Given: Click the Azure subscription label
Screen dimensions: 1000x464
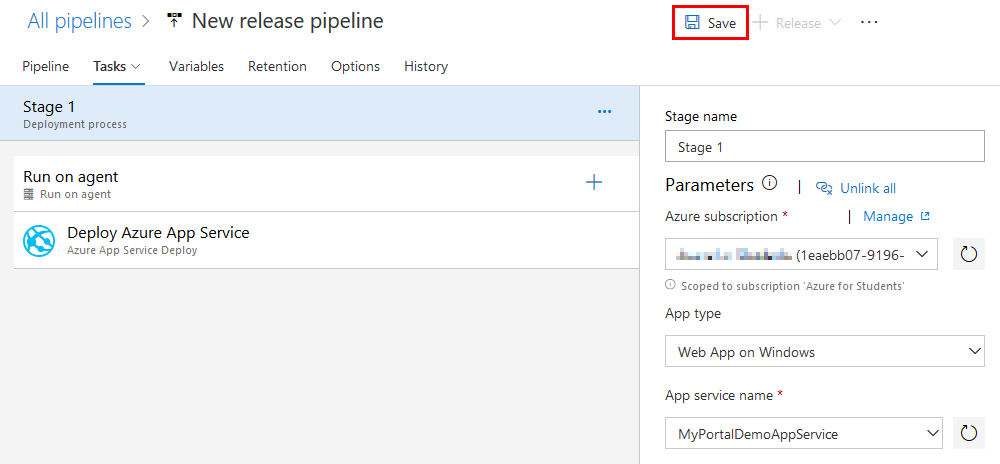Looking at the screenshot, I should click(x=721, y=217).
